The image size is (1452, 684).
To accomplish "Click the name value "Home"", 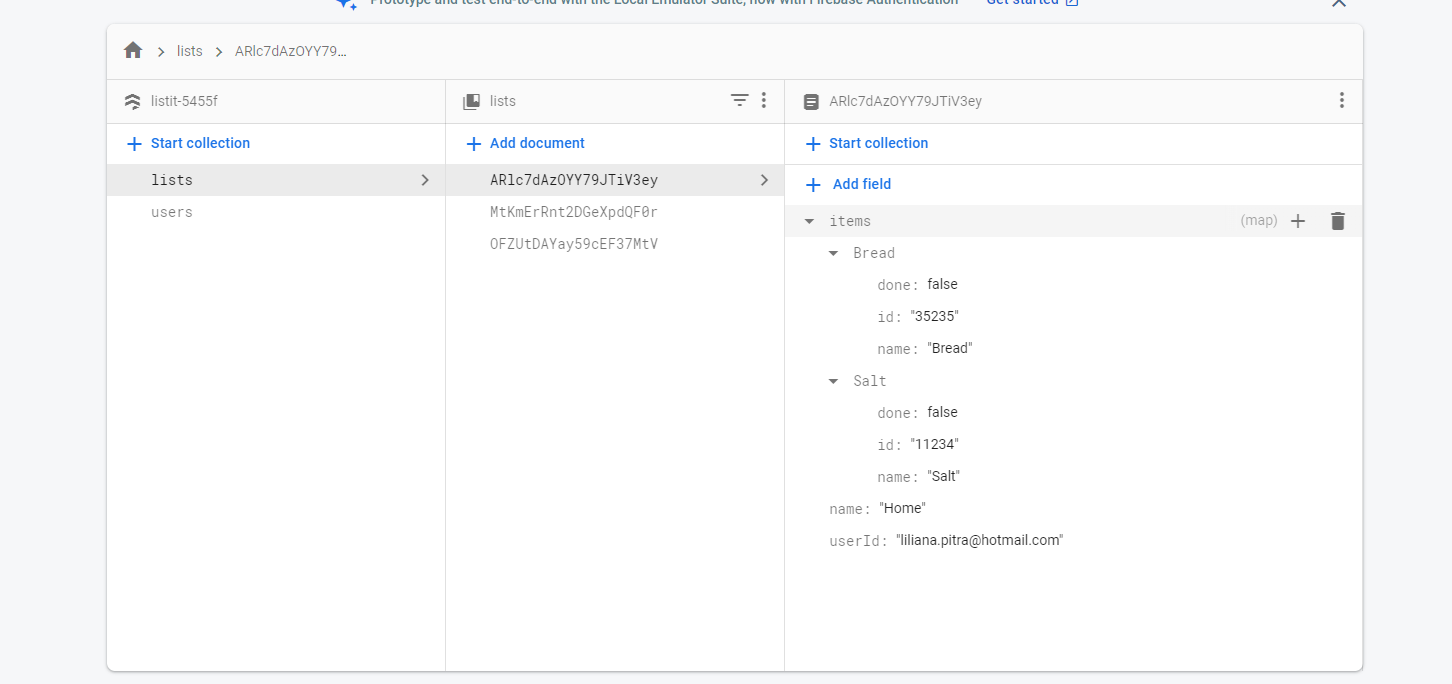I will (903, 508).
